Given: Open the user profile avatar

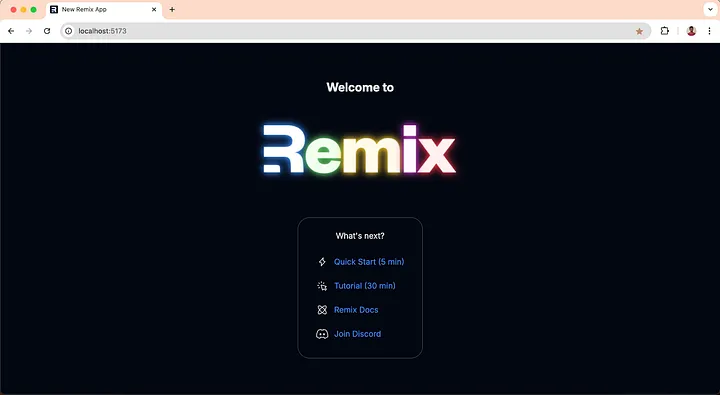Looking at the screenshot, I should 691,31.
